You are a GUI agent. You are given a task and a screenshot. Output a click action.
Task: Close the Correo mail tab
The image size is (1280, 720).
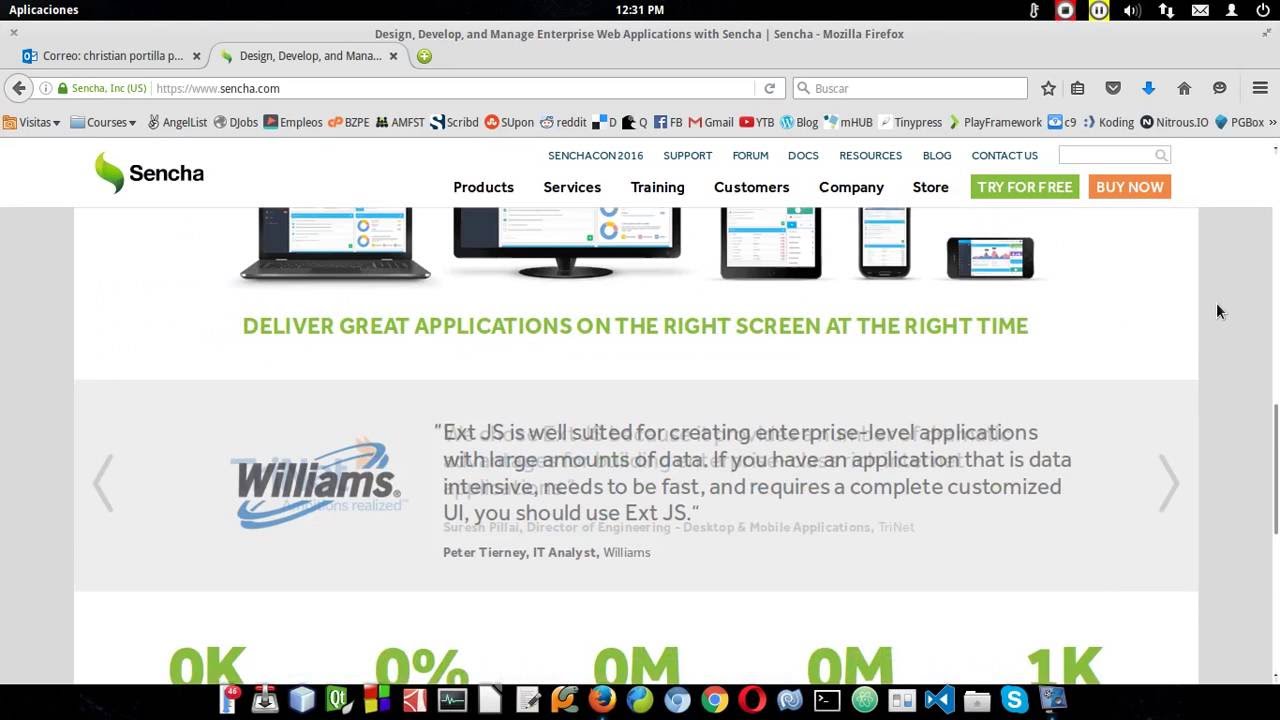196,56
